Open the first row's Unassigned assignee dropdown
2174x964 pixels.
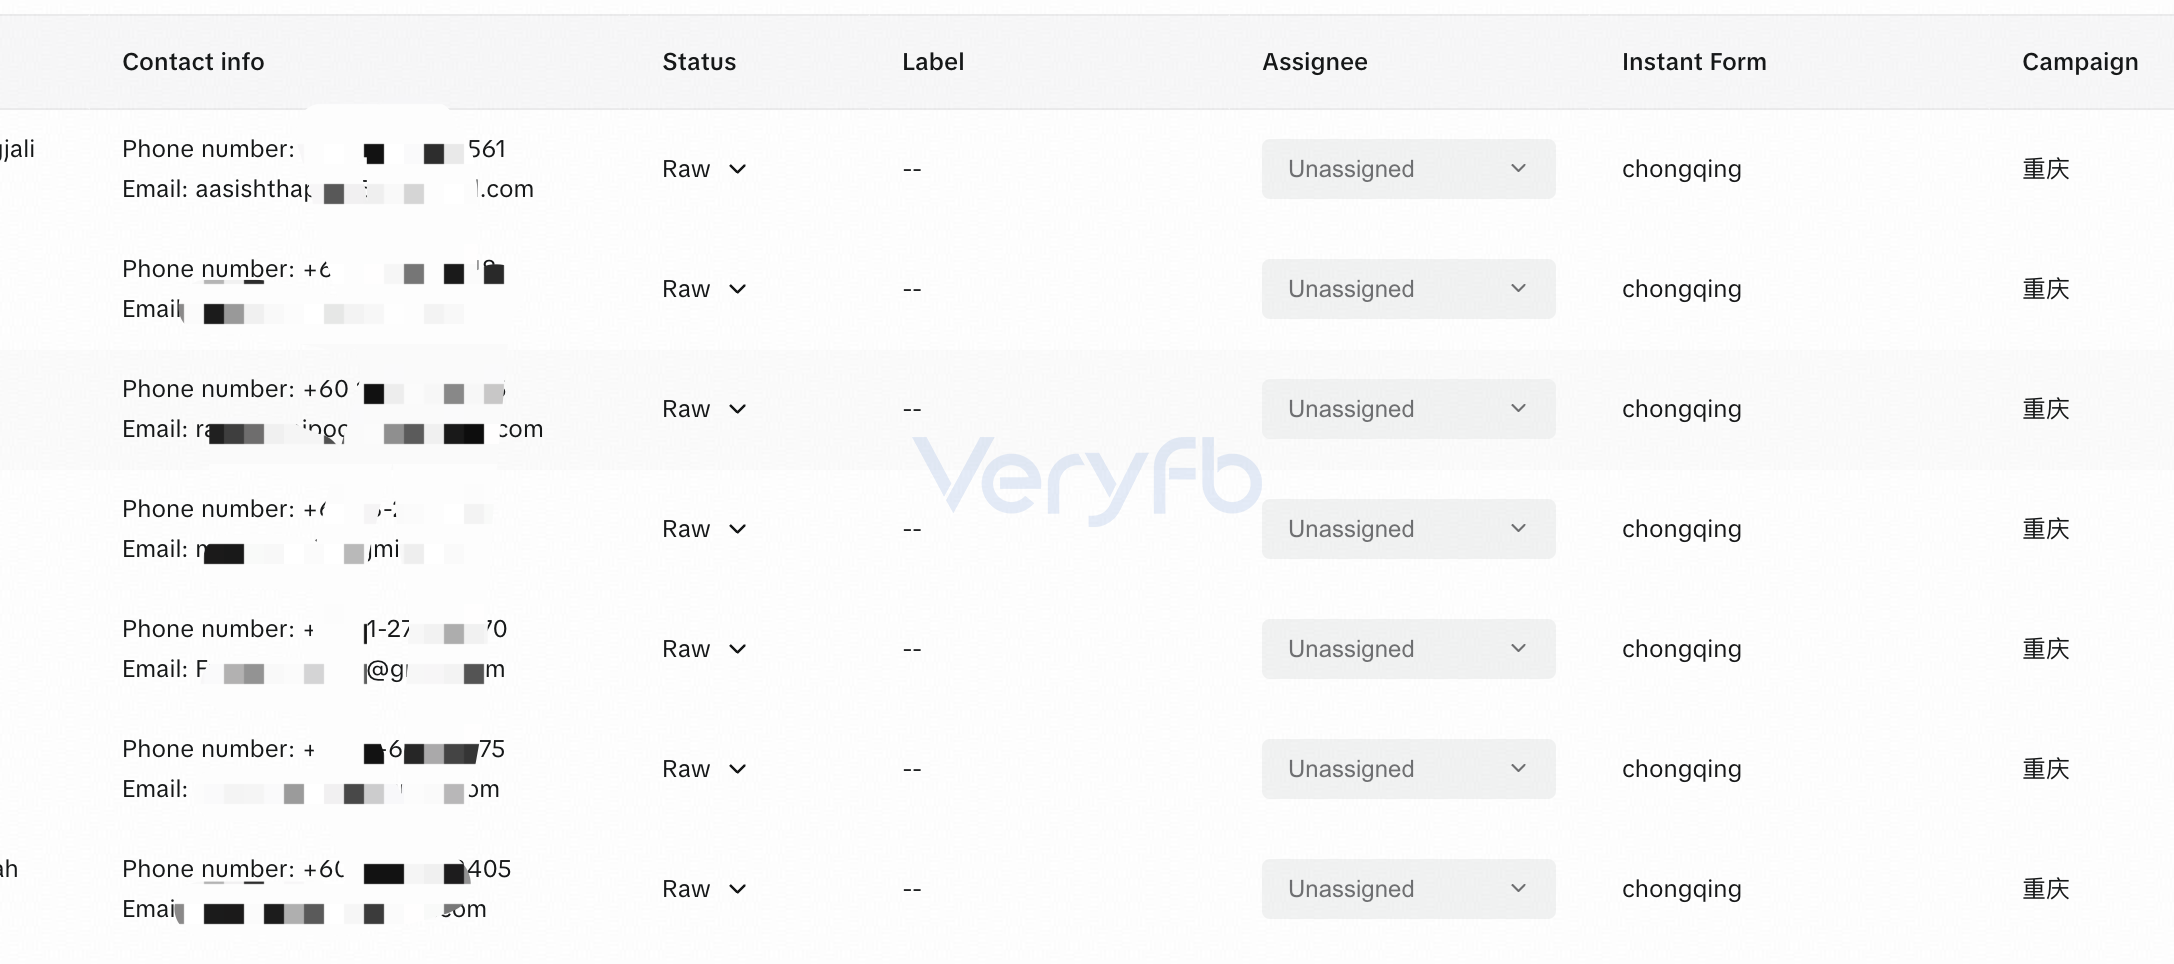(x=1408, y=169)
